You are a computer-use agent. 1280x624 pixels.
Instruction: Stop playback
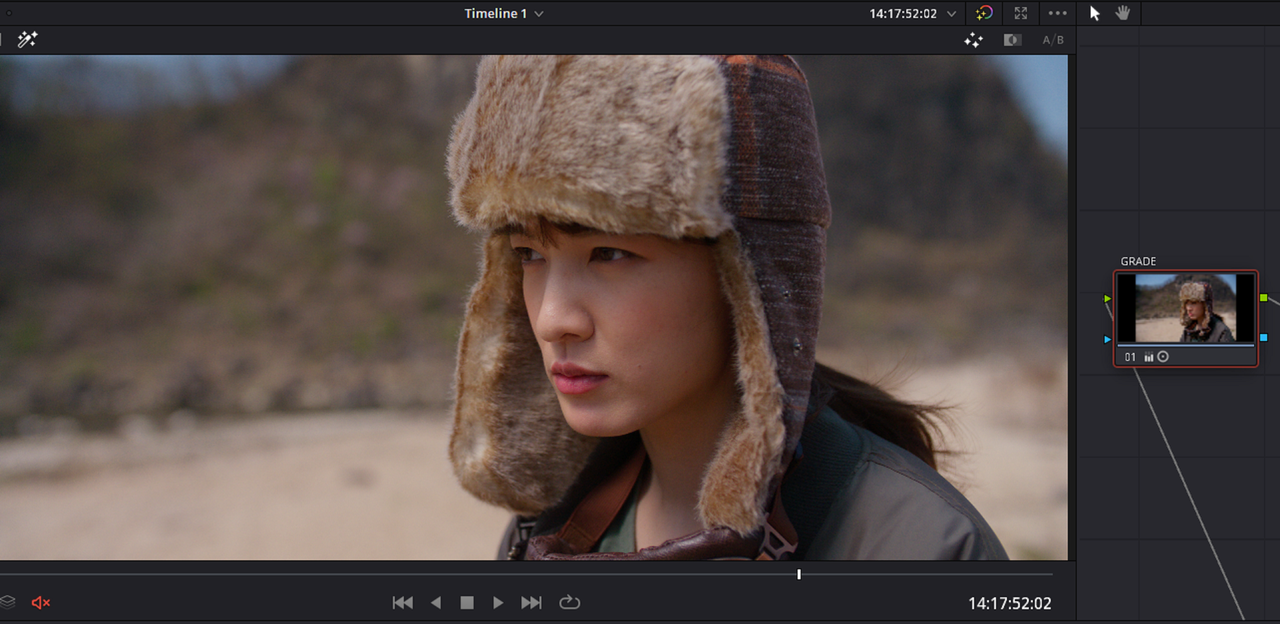tap(466, 602)
